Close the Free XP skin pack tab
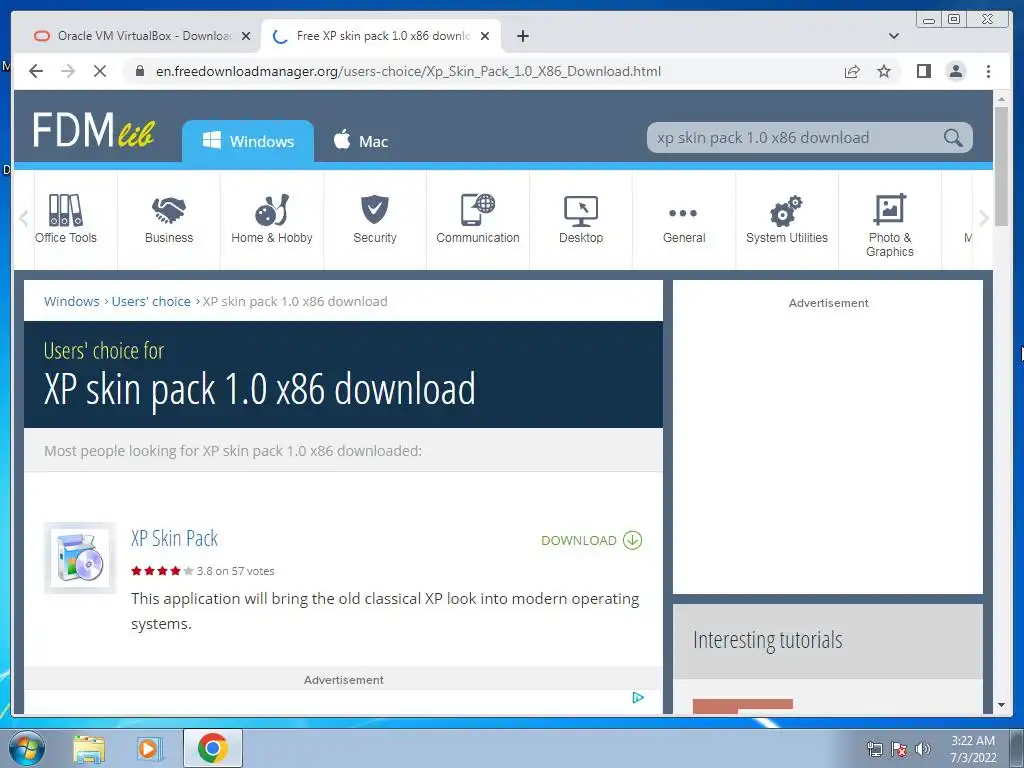The image size is (1024, 768). [x=485, y=36]
